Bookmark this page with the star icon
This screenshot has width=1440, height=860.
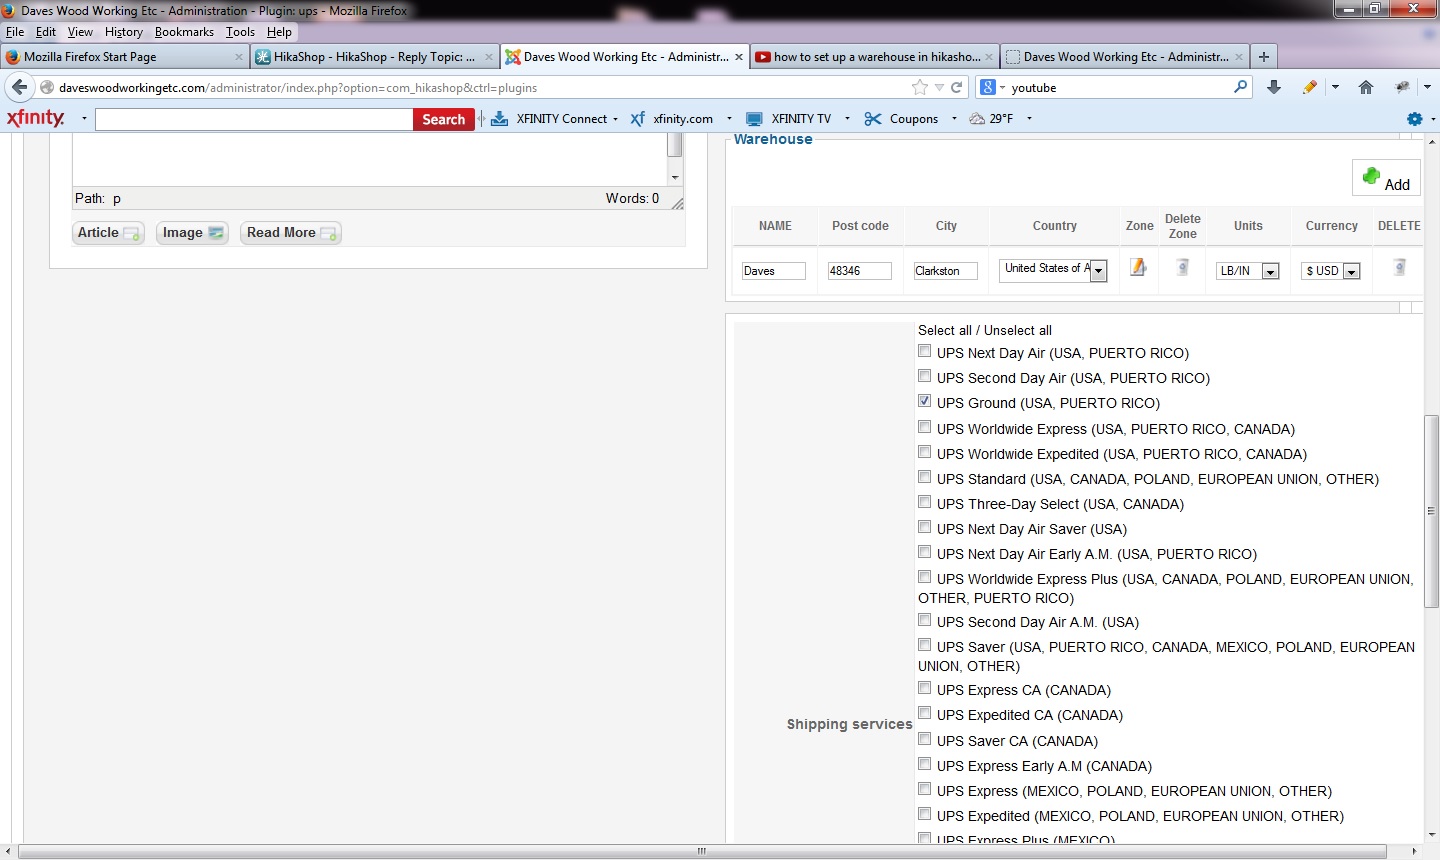click(920, 88)
